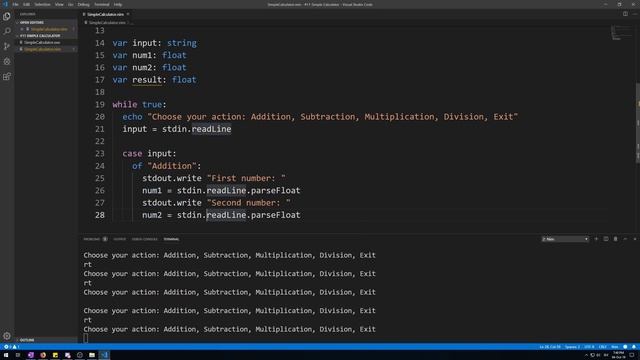Screen dimensions: 640x360
Task: Close the terminal panel
Action: (635, 239)
